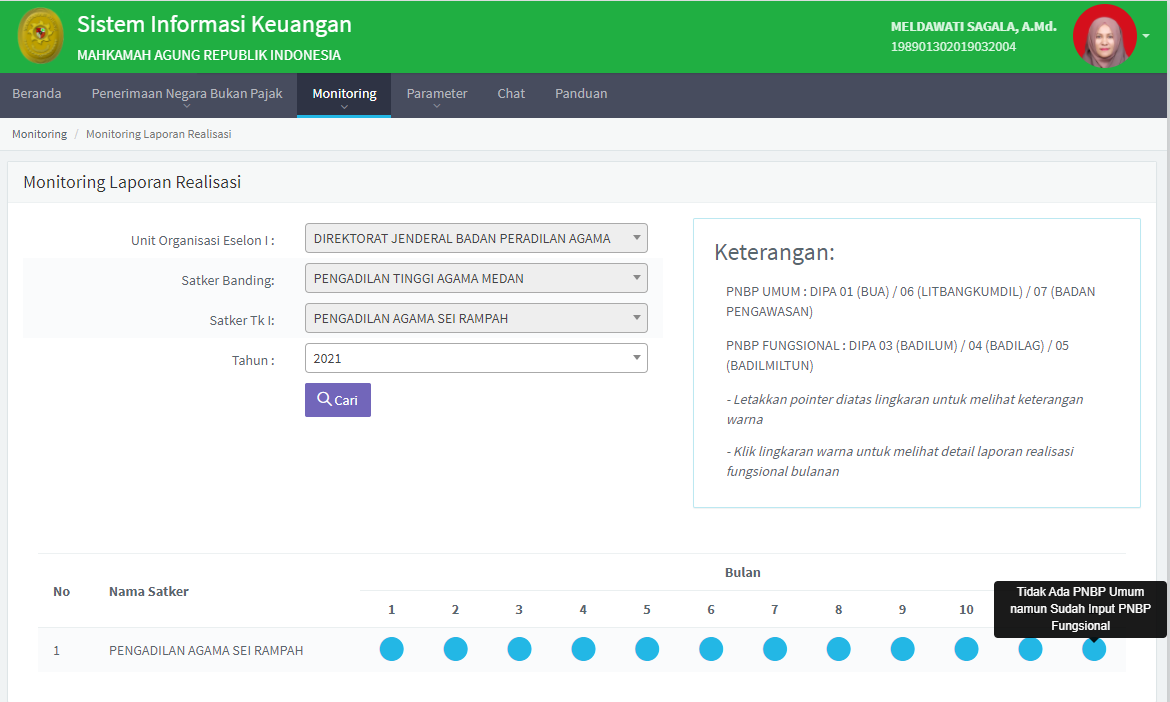This screenshot has width=1170, height=702.
Task: Open the Satker Banding dropdown
Action: point(476,278)
